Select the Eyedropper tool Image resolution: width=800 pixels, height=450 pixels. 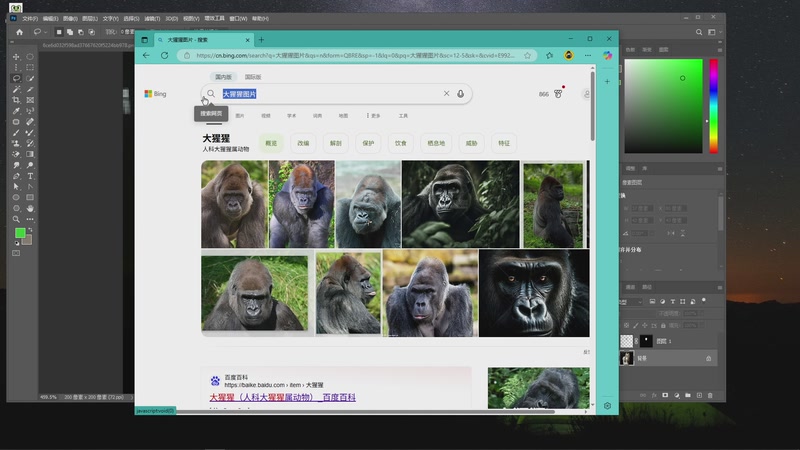point(16,111)
